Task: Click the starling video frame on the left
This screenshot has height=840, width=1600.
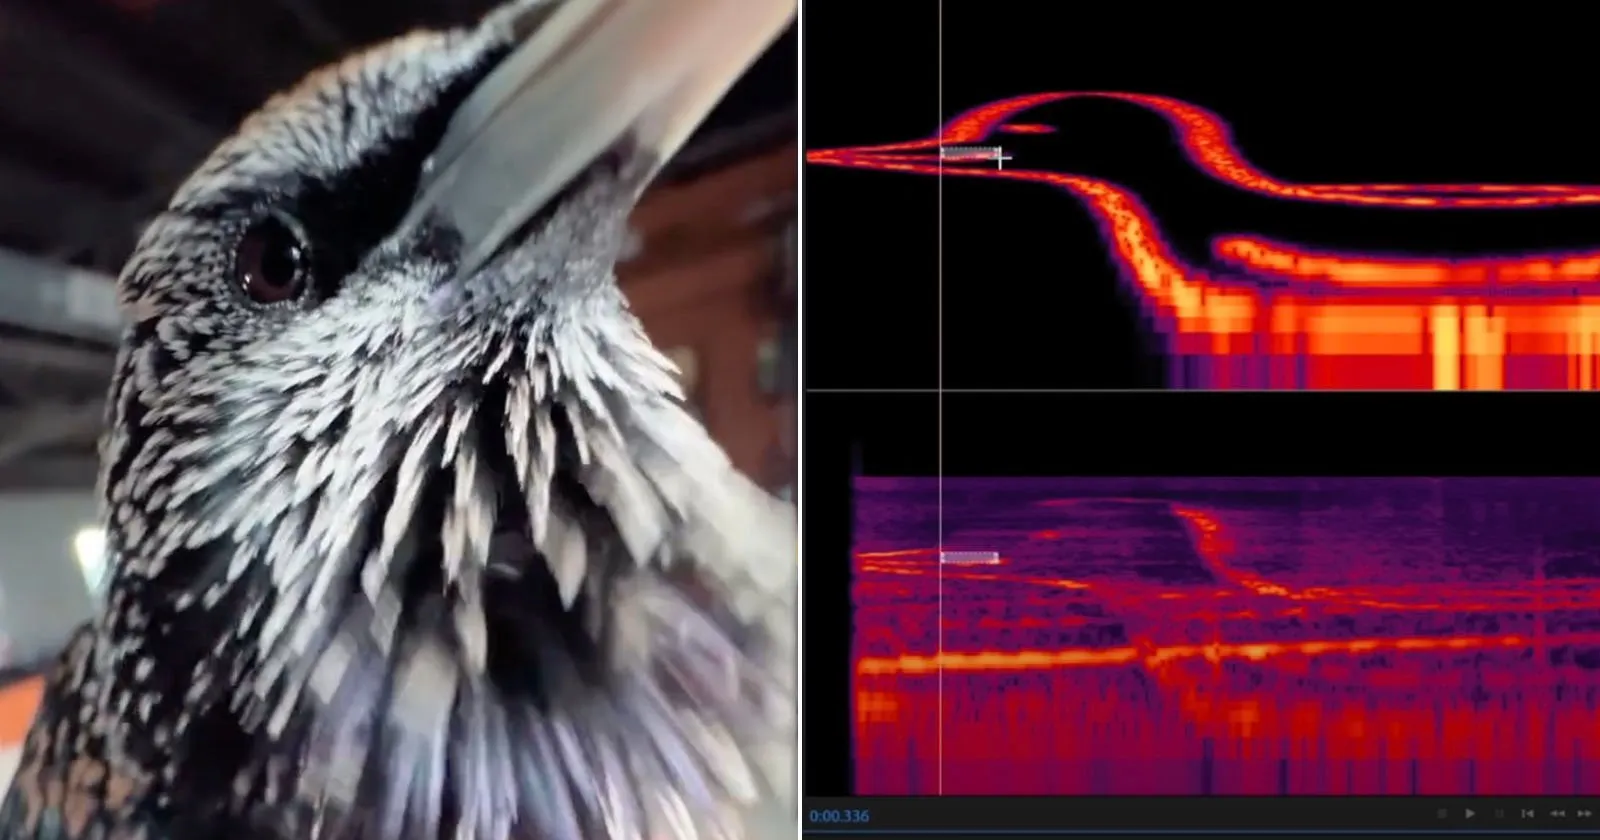Action: [399, 420]
